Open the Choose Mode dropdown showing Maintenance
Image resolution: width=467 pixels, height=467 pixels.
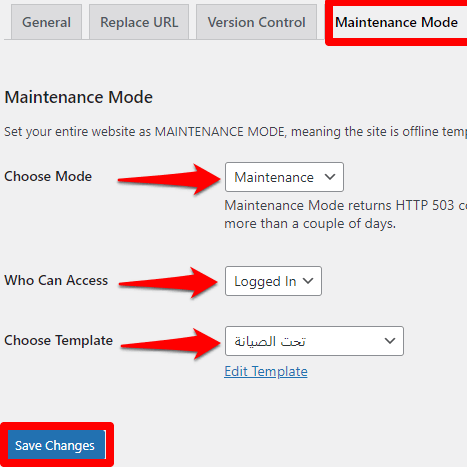click(x=284, y=177)
